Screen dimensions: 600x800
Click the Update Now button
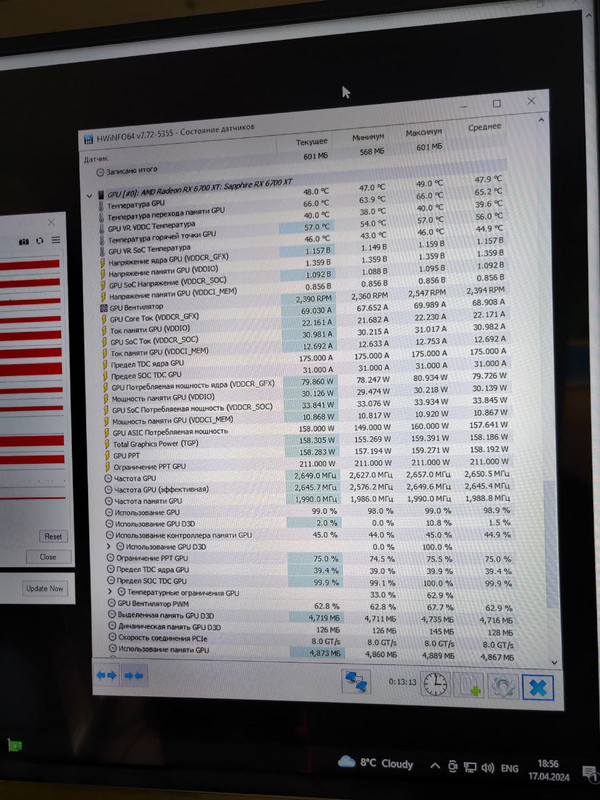pyautogui.click(x=45, y=588)
